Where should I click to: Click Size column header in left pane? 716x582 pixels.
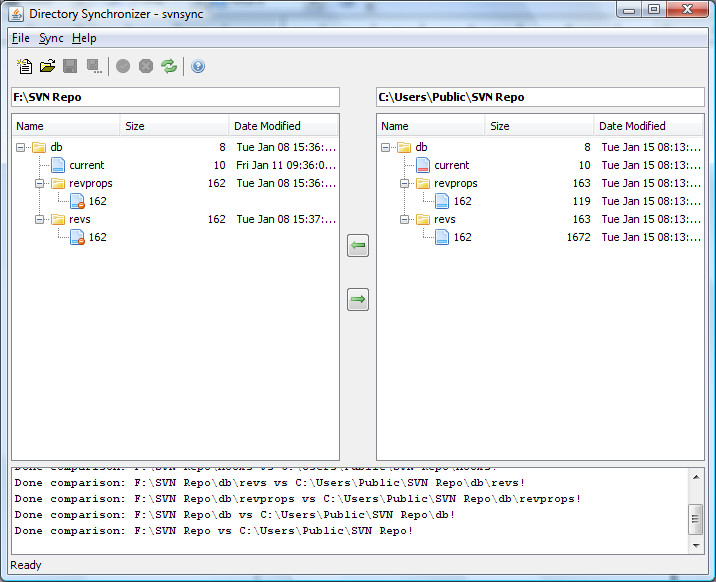(x=174, y=126)
